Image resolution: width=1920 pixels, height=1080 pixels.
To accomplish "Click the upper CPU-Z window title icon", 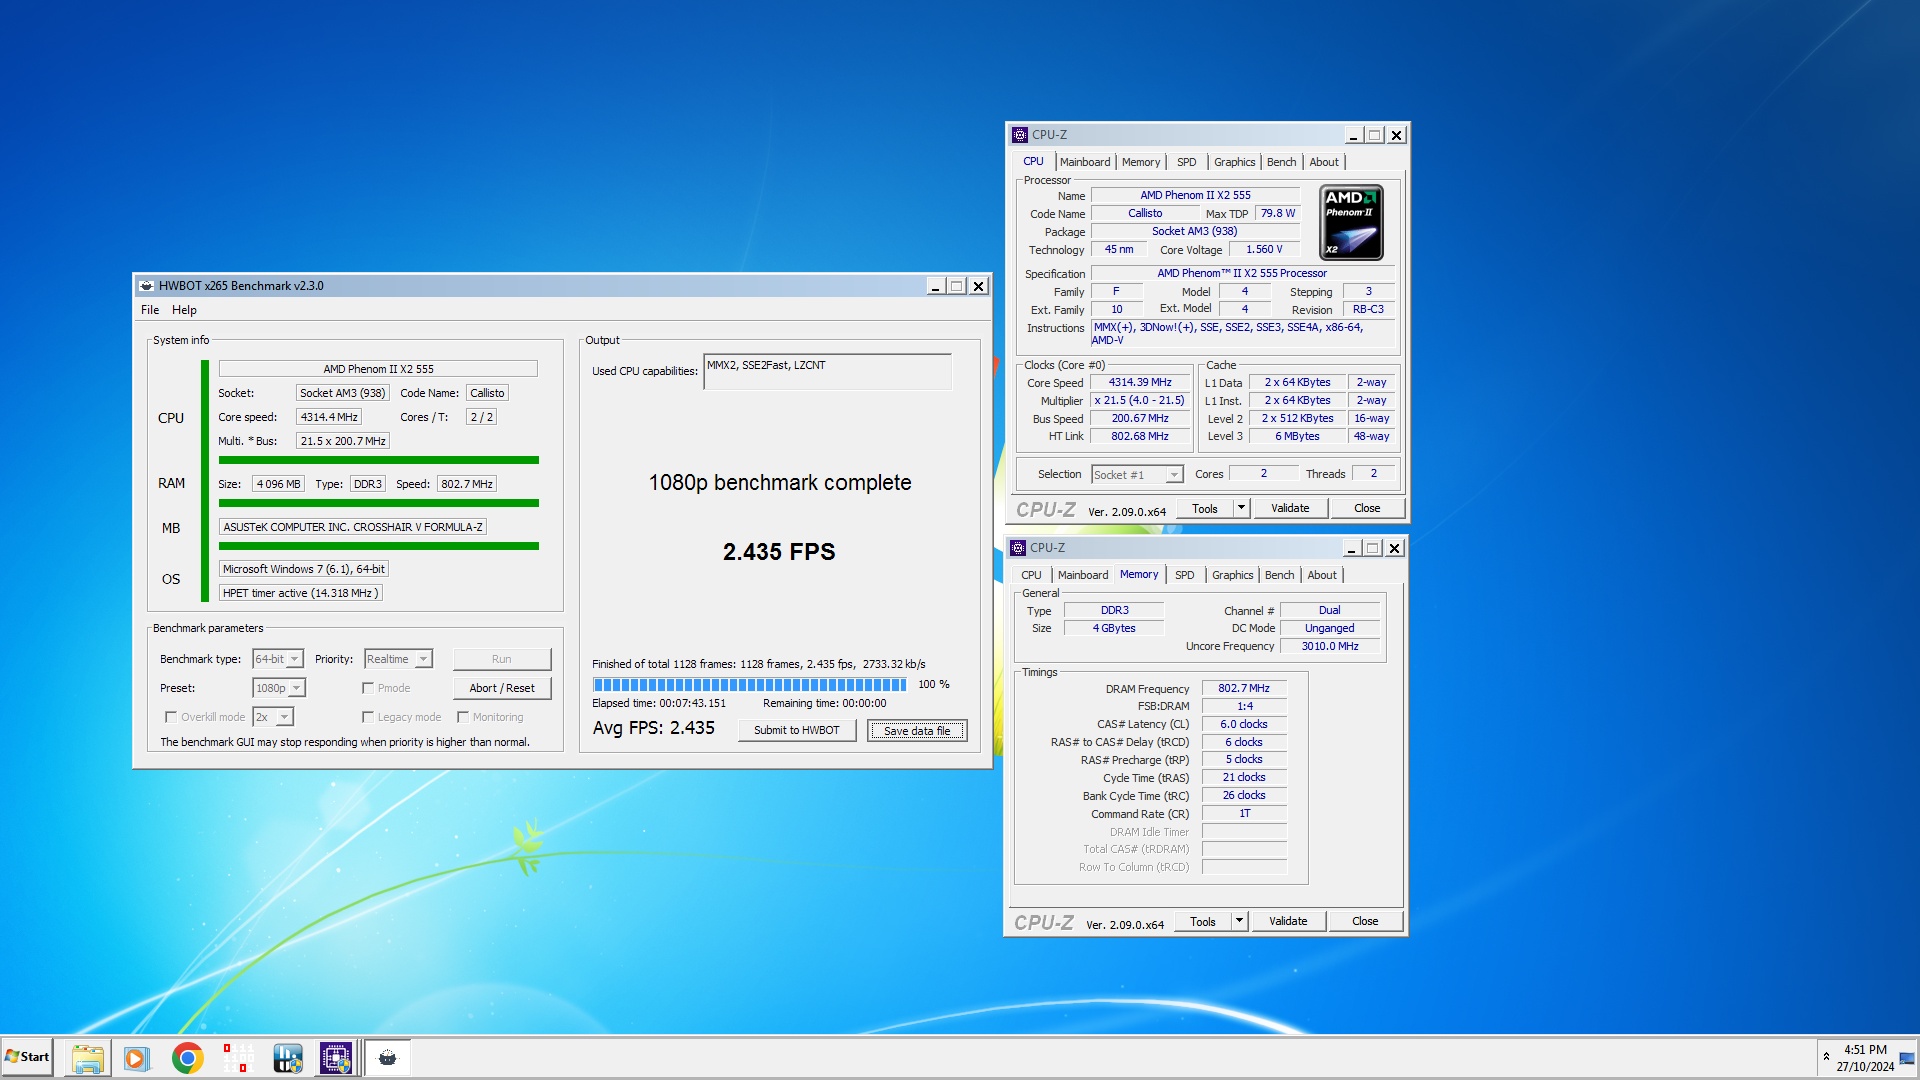I will coord(1020,135).
